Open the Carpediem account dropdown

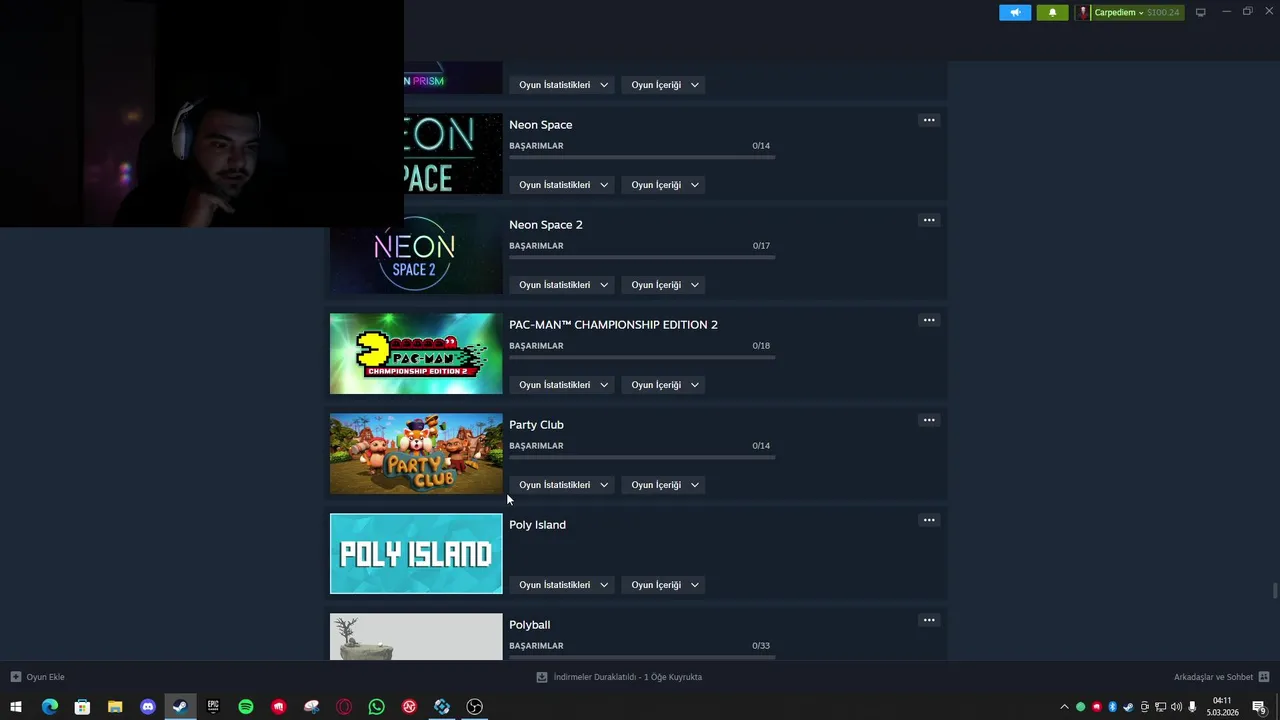[x=1119, y=13]
